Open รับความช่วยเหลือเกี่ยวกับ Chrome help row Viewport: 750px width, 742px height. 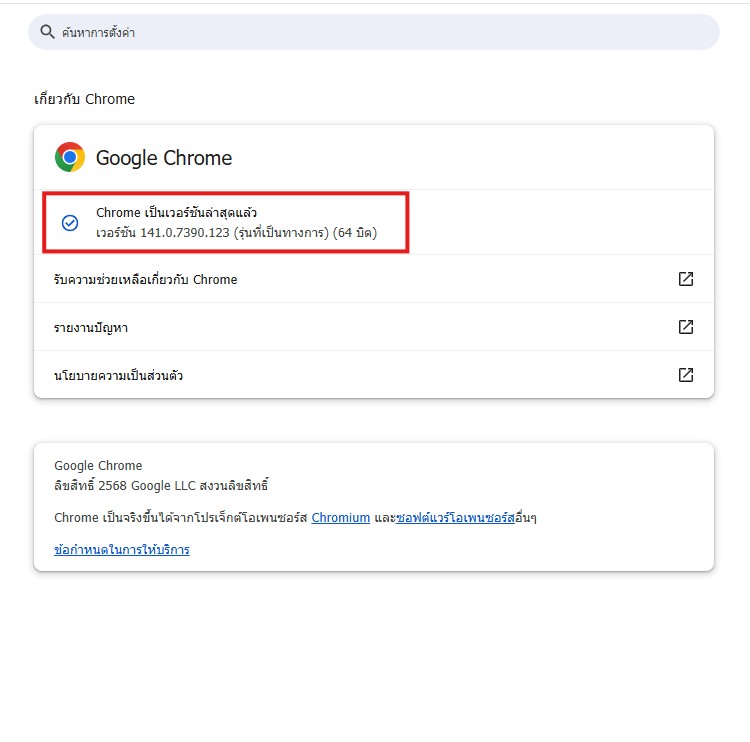pos(146,279)
